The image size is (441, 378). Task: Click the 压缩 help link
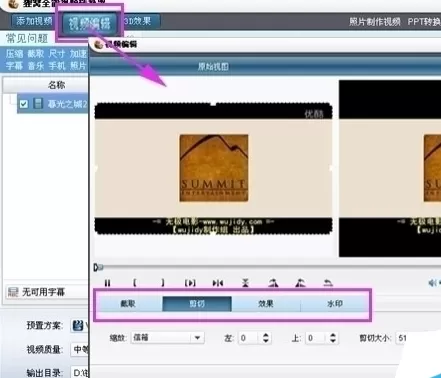click(14, 54)
